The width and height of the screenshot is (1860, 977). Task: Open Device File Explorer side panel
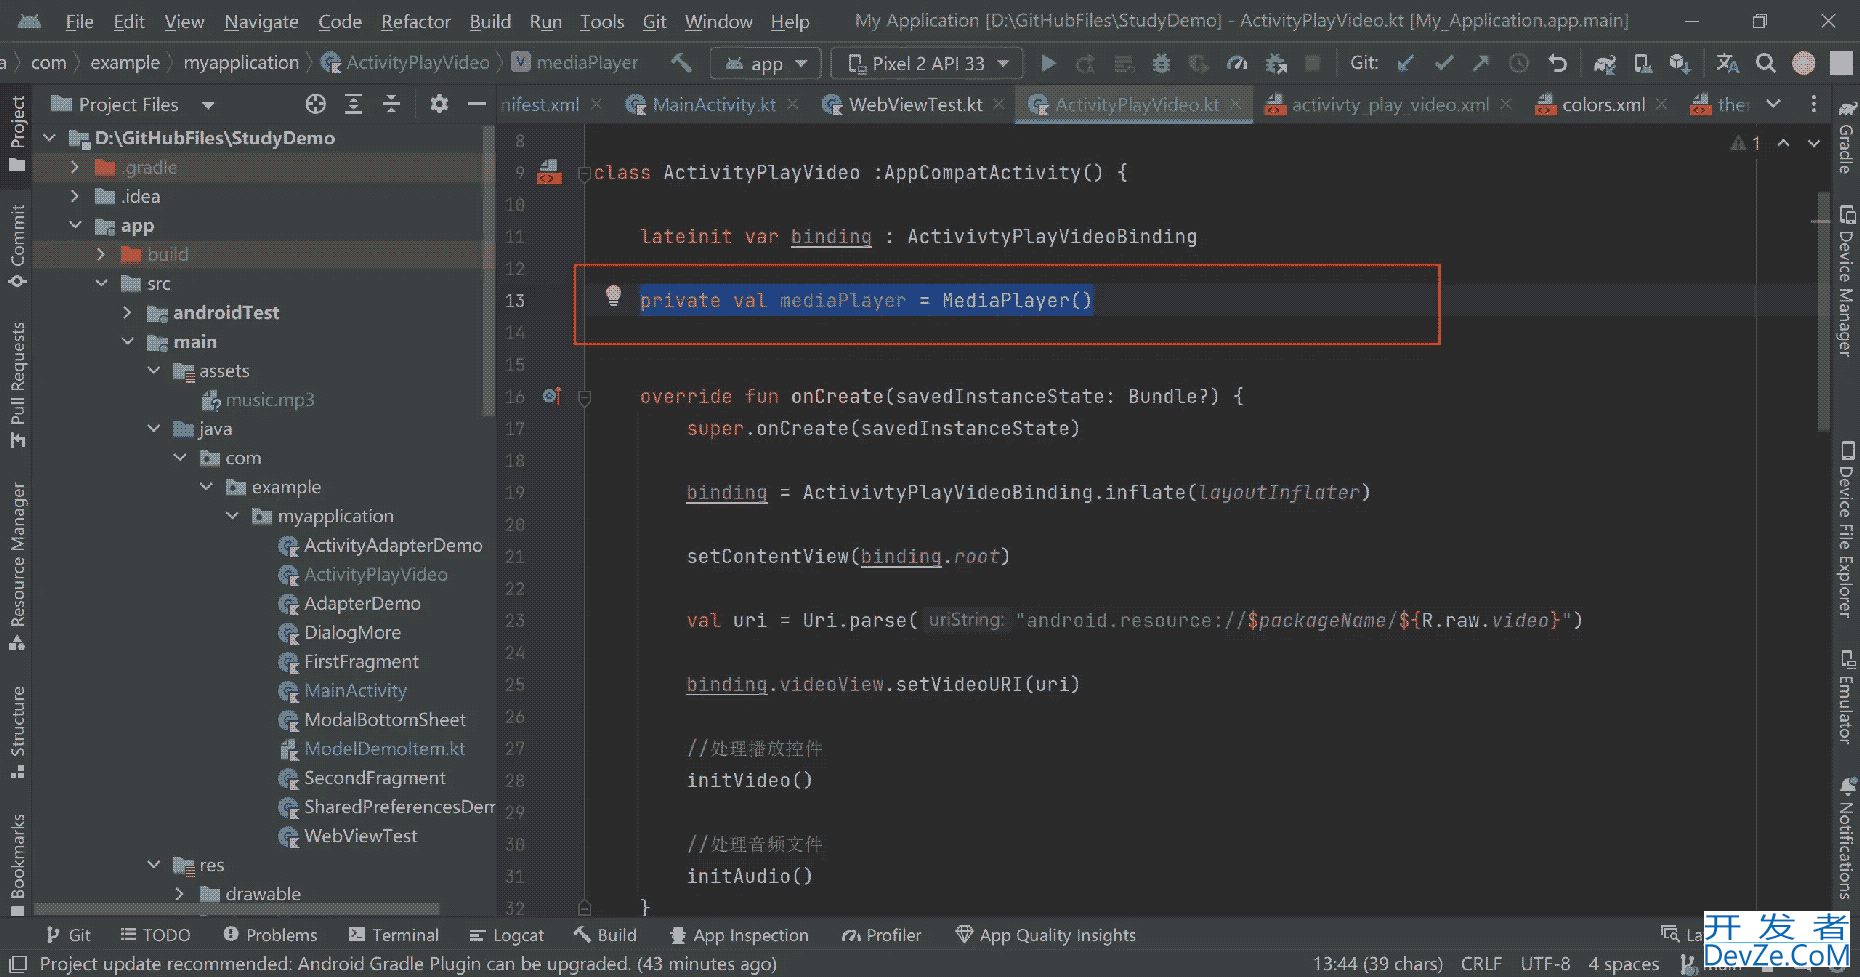tap(1846, 530)
